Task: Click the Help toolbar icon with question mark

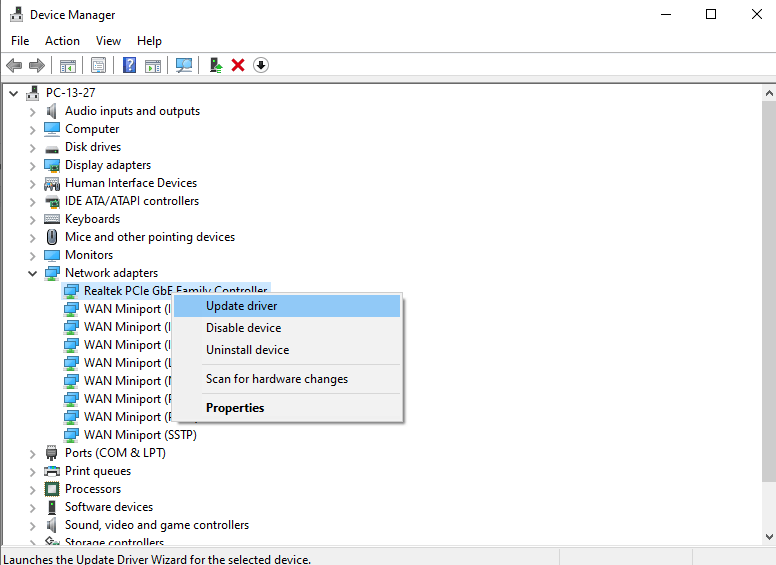Action: [129, 65]
